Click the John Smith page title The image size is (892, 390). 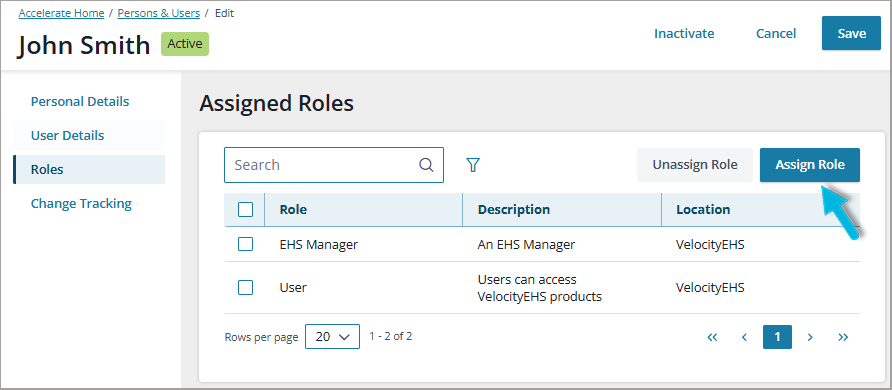point(84,45)
